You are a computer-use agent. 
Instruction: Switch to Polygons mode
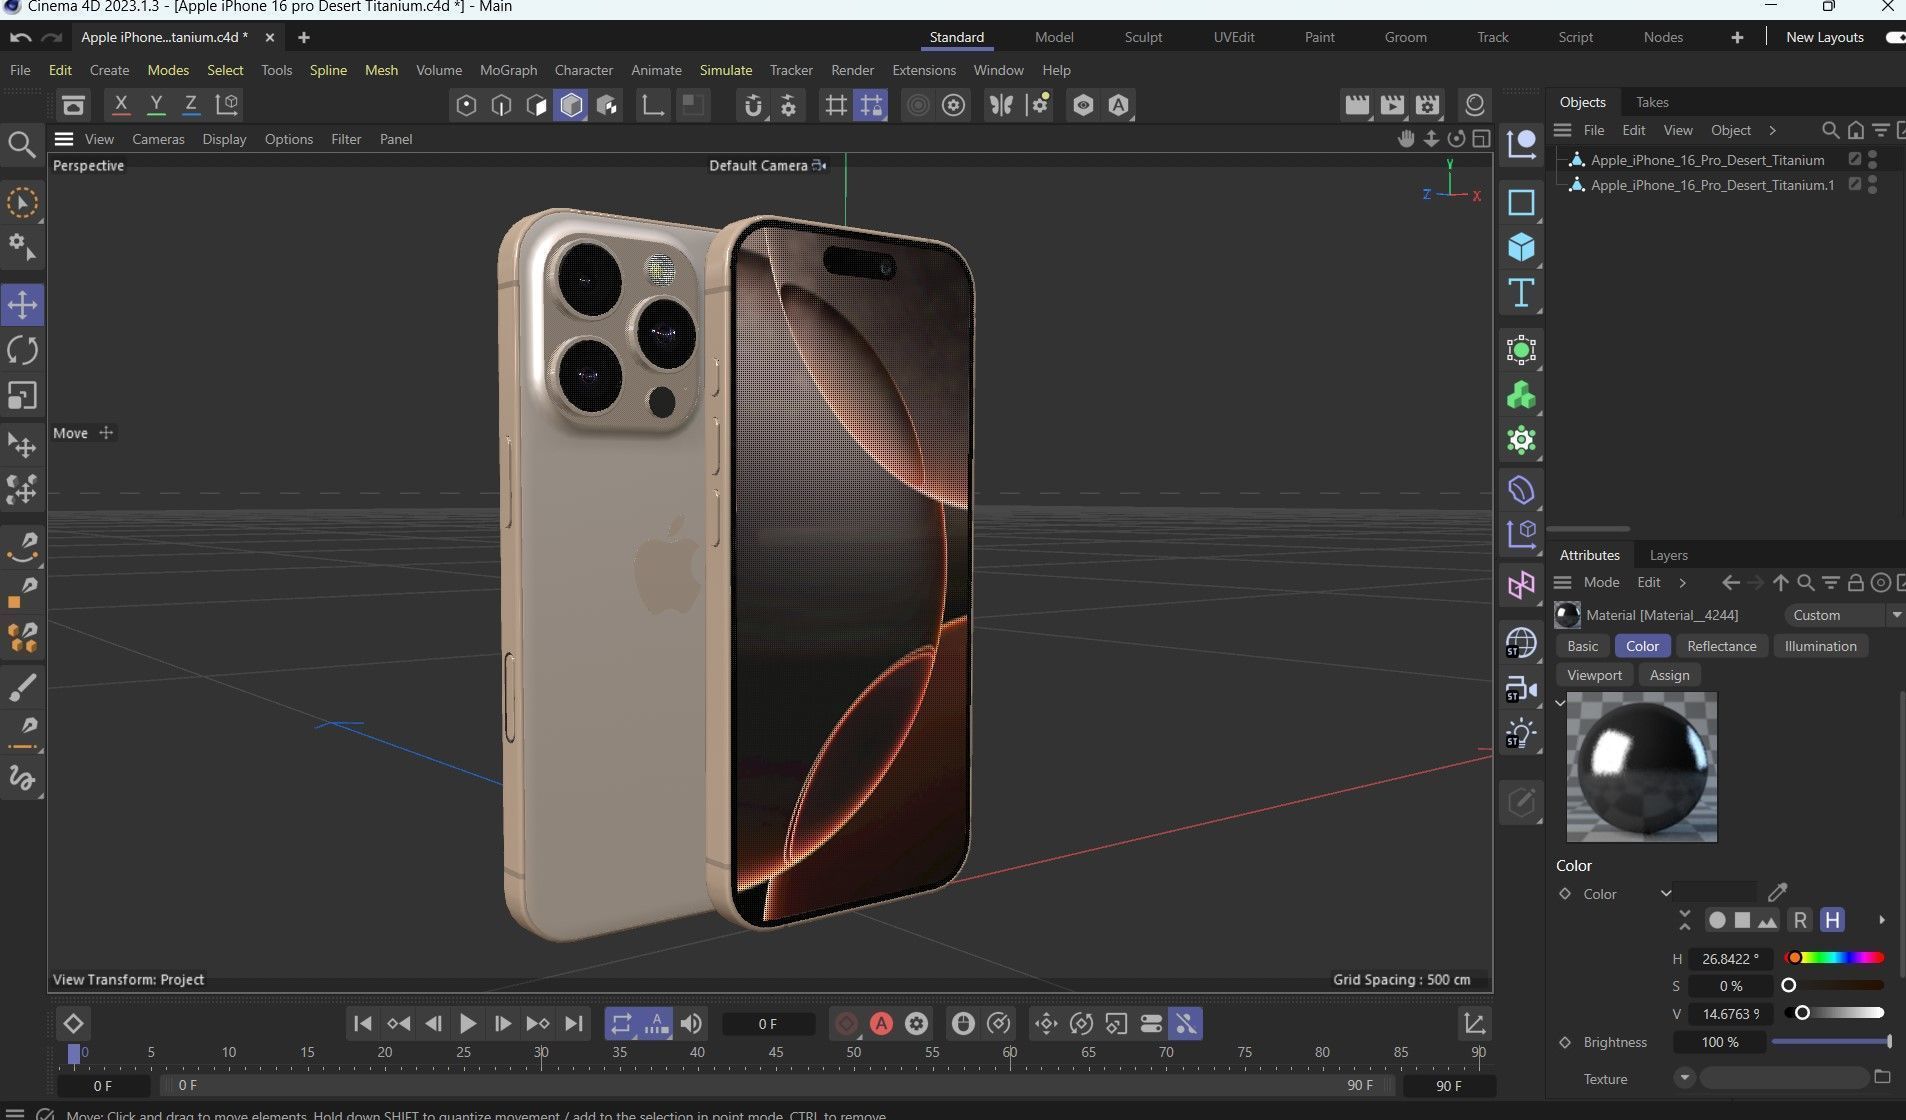tap(537, 105)
